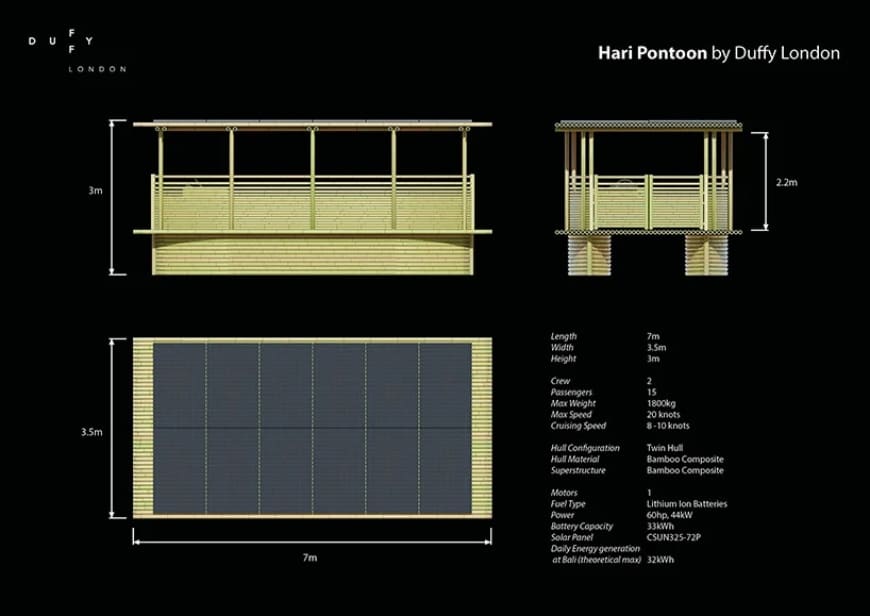Click the '60hp, 44kW' value

coord(670,515)
